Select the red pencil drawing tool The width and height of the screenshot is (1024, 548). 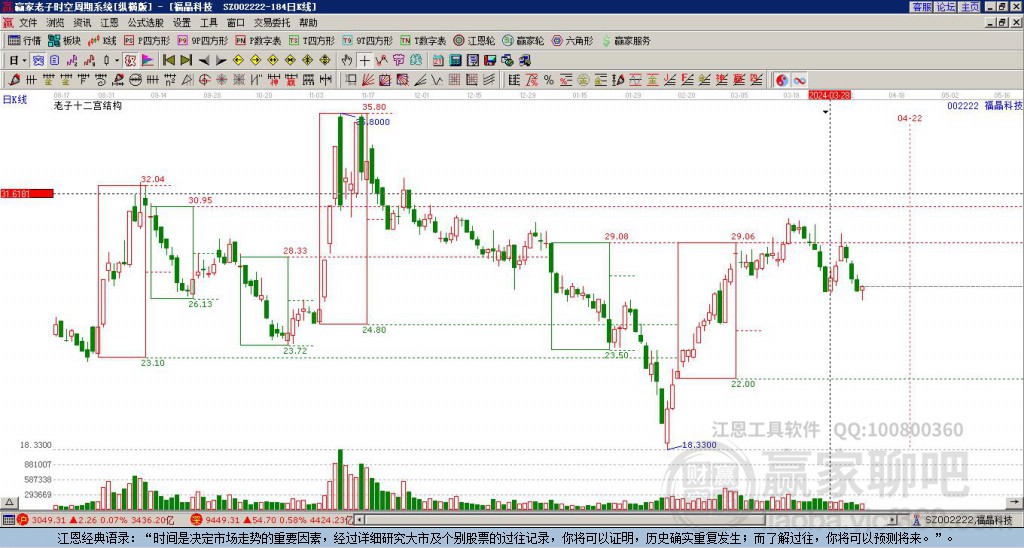pos(14,80)
